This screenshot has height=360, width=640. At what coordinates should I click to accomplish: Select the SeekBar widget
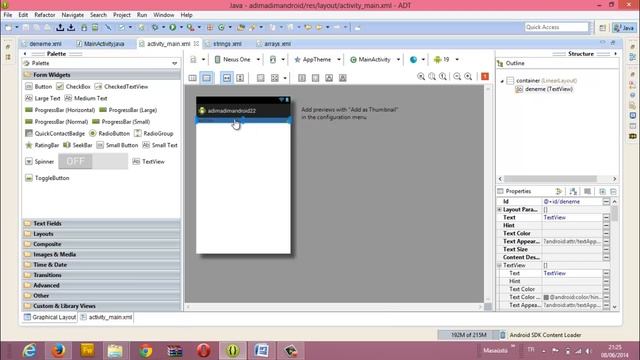(78, 145)
